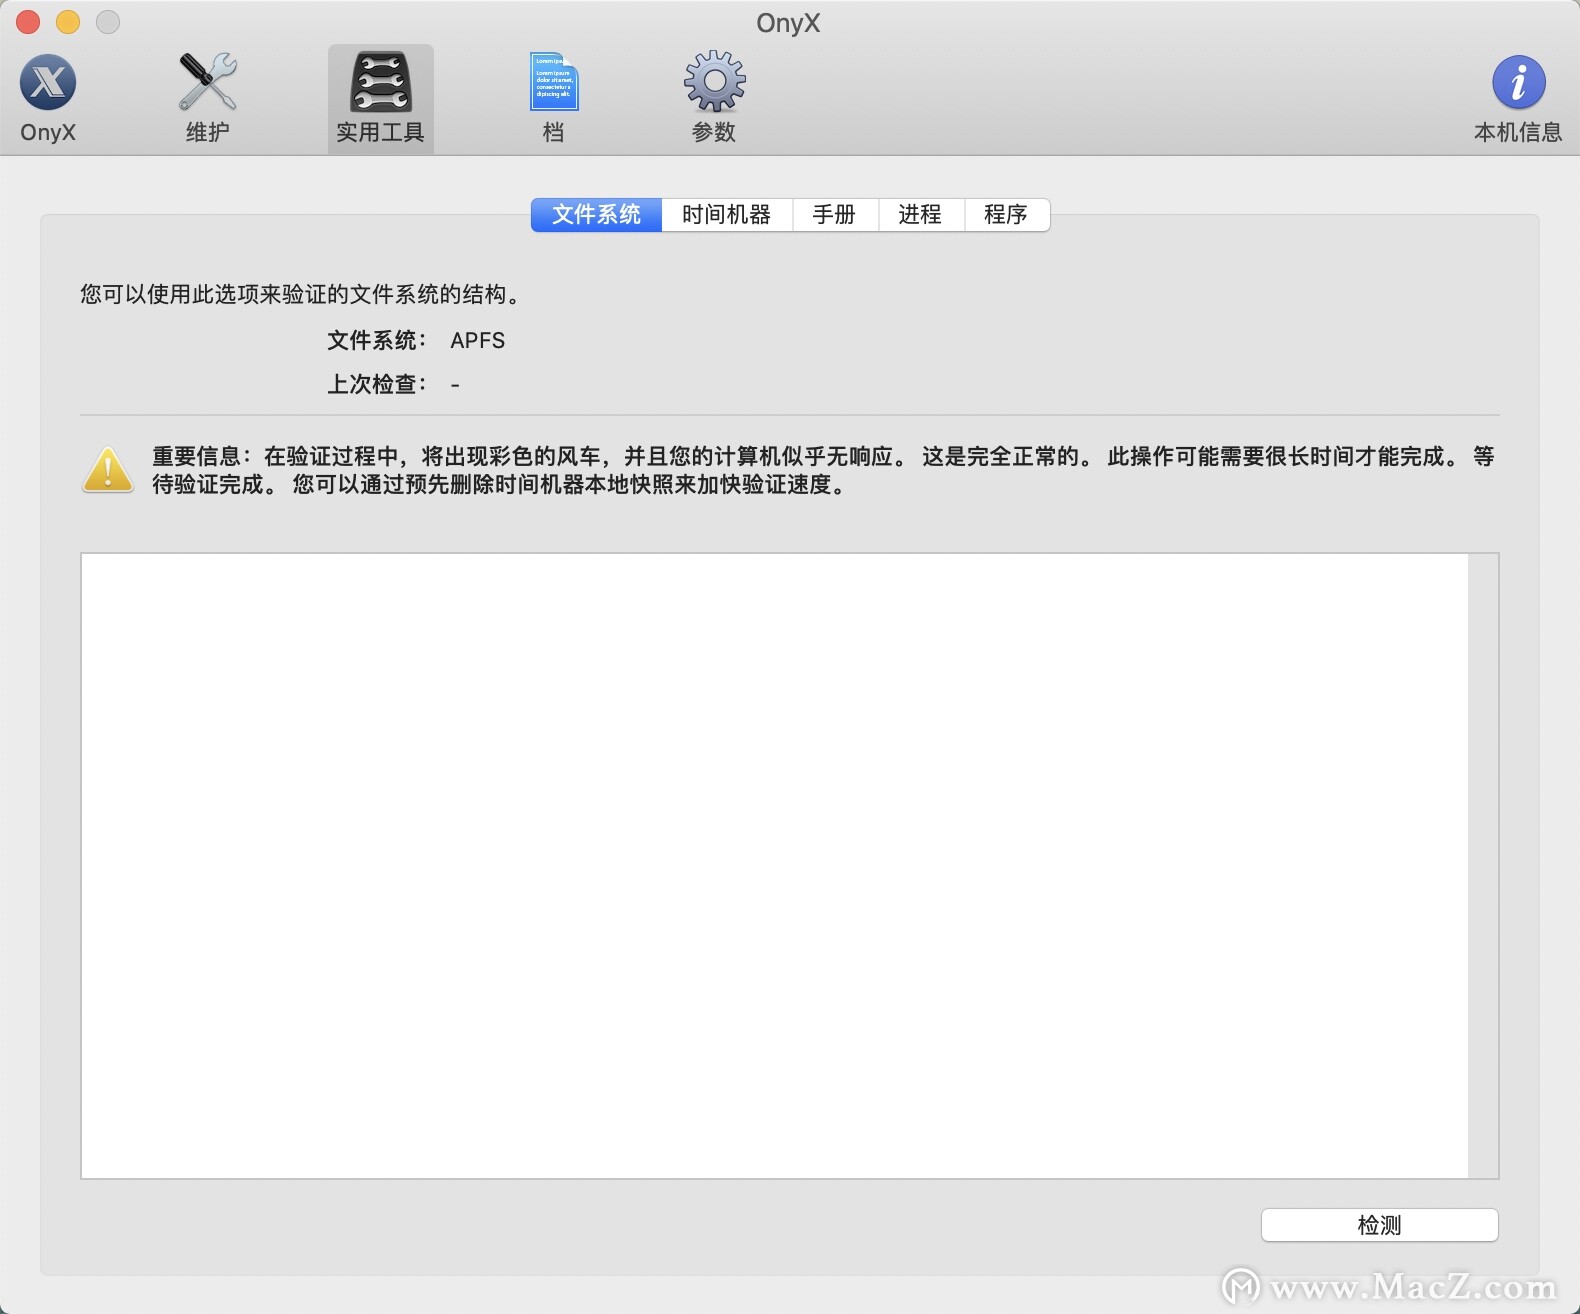Click inside the empty results log area
Image resolution: width=1580 pixels, height=1314 pixels.
pos(775,866)
